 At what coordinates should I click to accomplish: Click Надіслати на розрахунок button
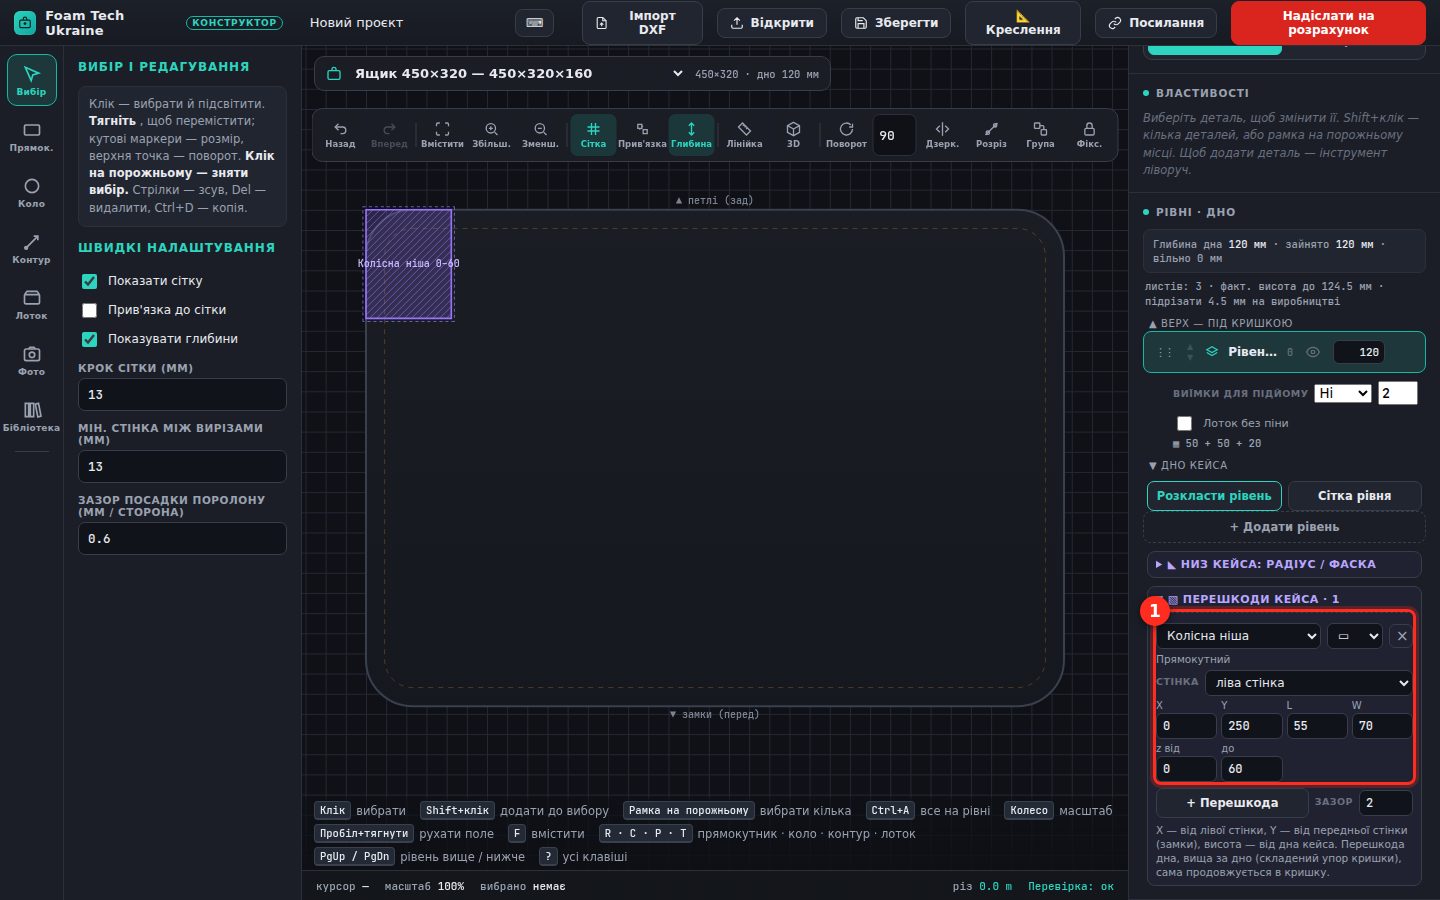click(x=1328, y=23)
